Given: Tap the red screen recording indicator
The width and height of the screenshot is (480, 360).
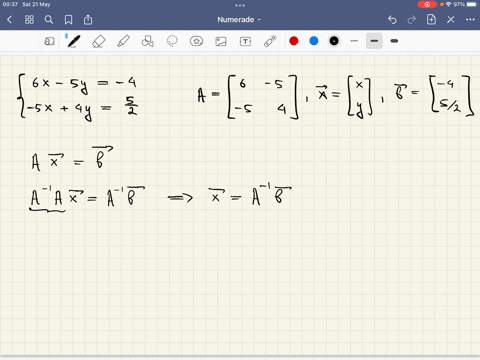Looking at the screenshot, I should coord(427,4).
